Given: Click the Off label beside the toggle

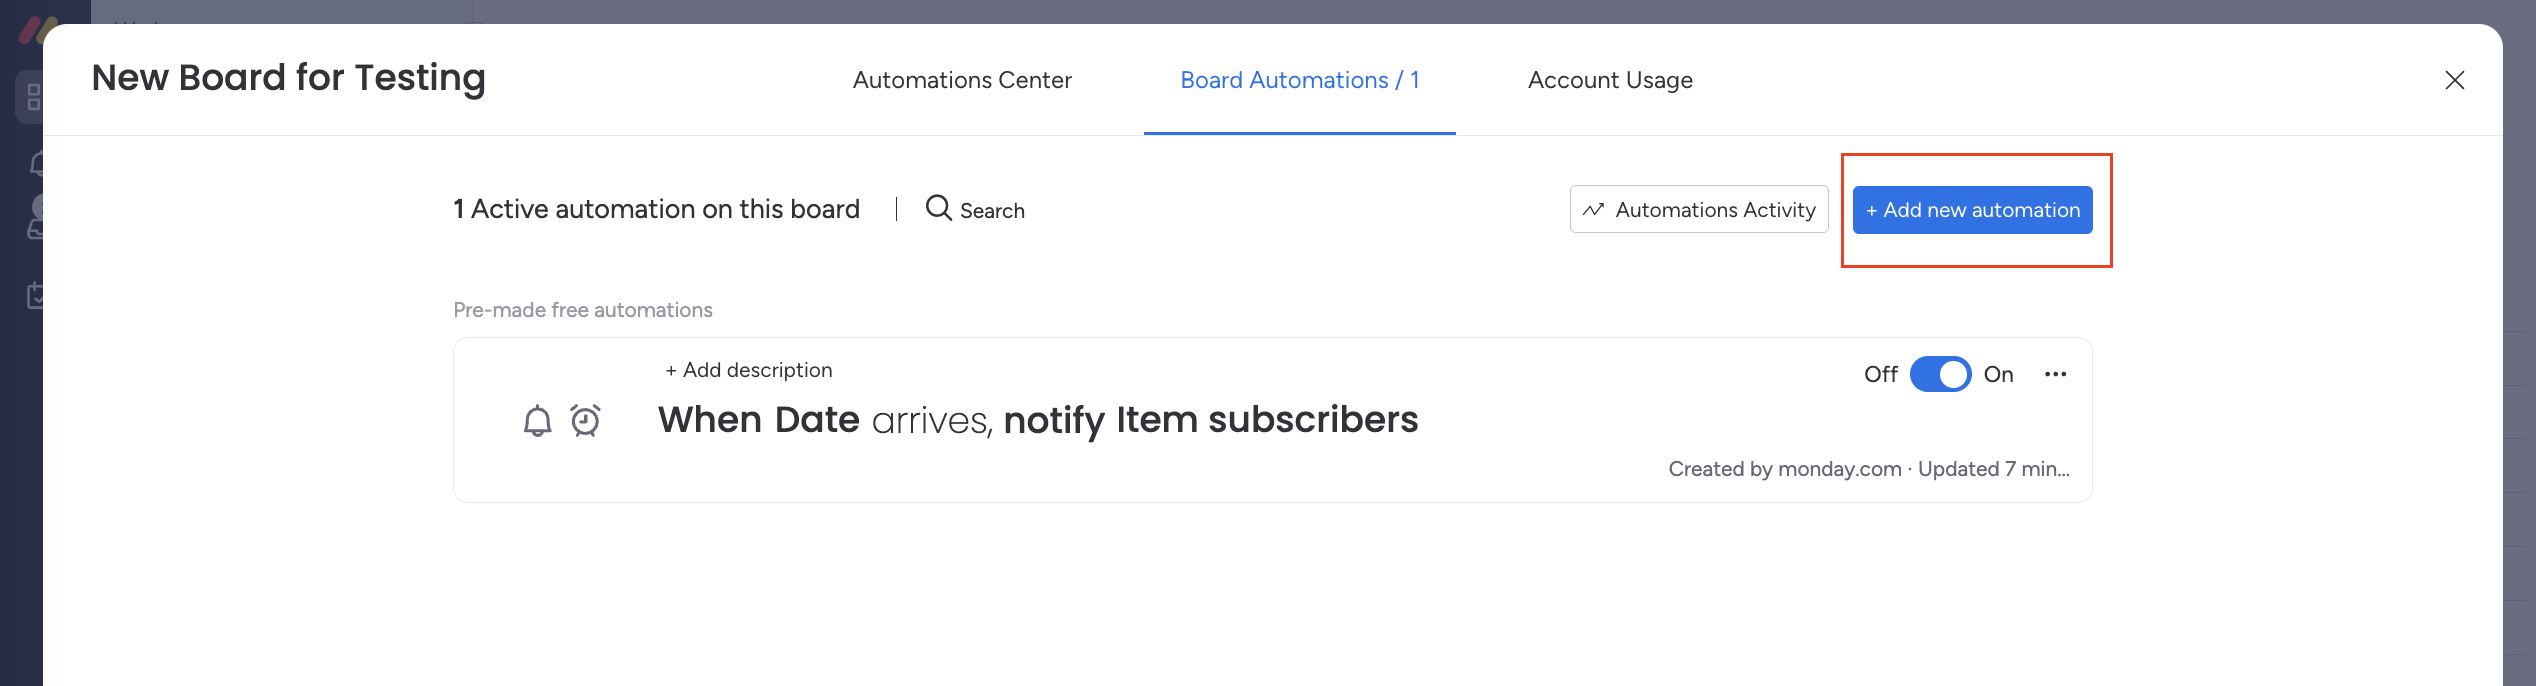Looking at the screenshot, I should [x=1880, y=374].
